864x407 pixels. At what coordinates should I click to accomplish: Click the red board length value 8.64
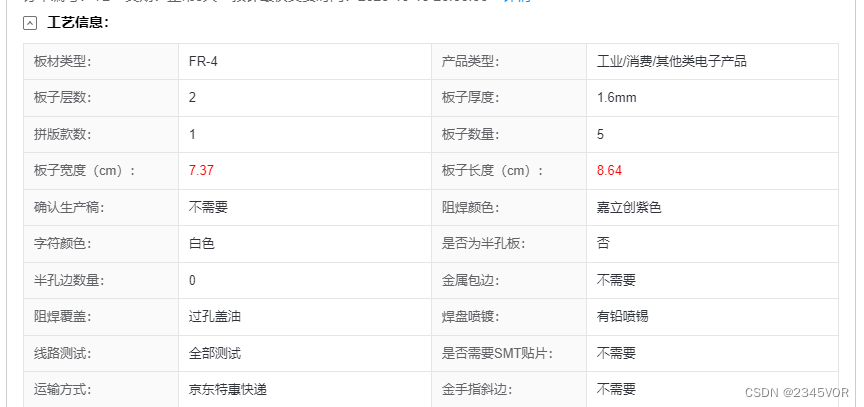pos(609,170)
